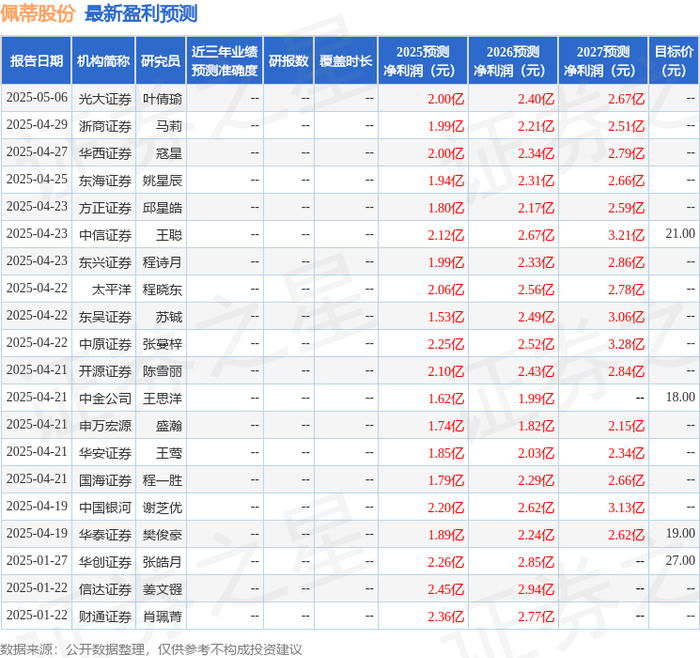The height and width of the screenshot is (658, 700).
Task: Click 中信证券 target price 21.00
Action: pyautogui.click(x=680, y=233)
